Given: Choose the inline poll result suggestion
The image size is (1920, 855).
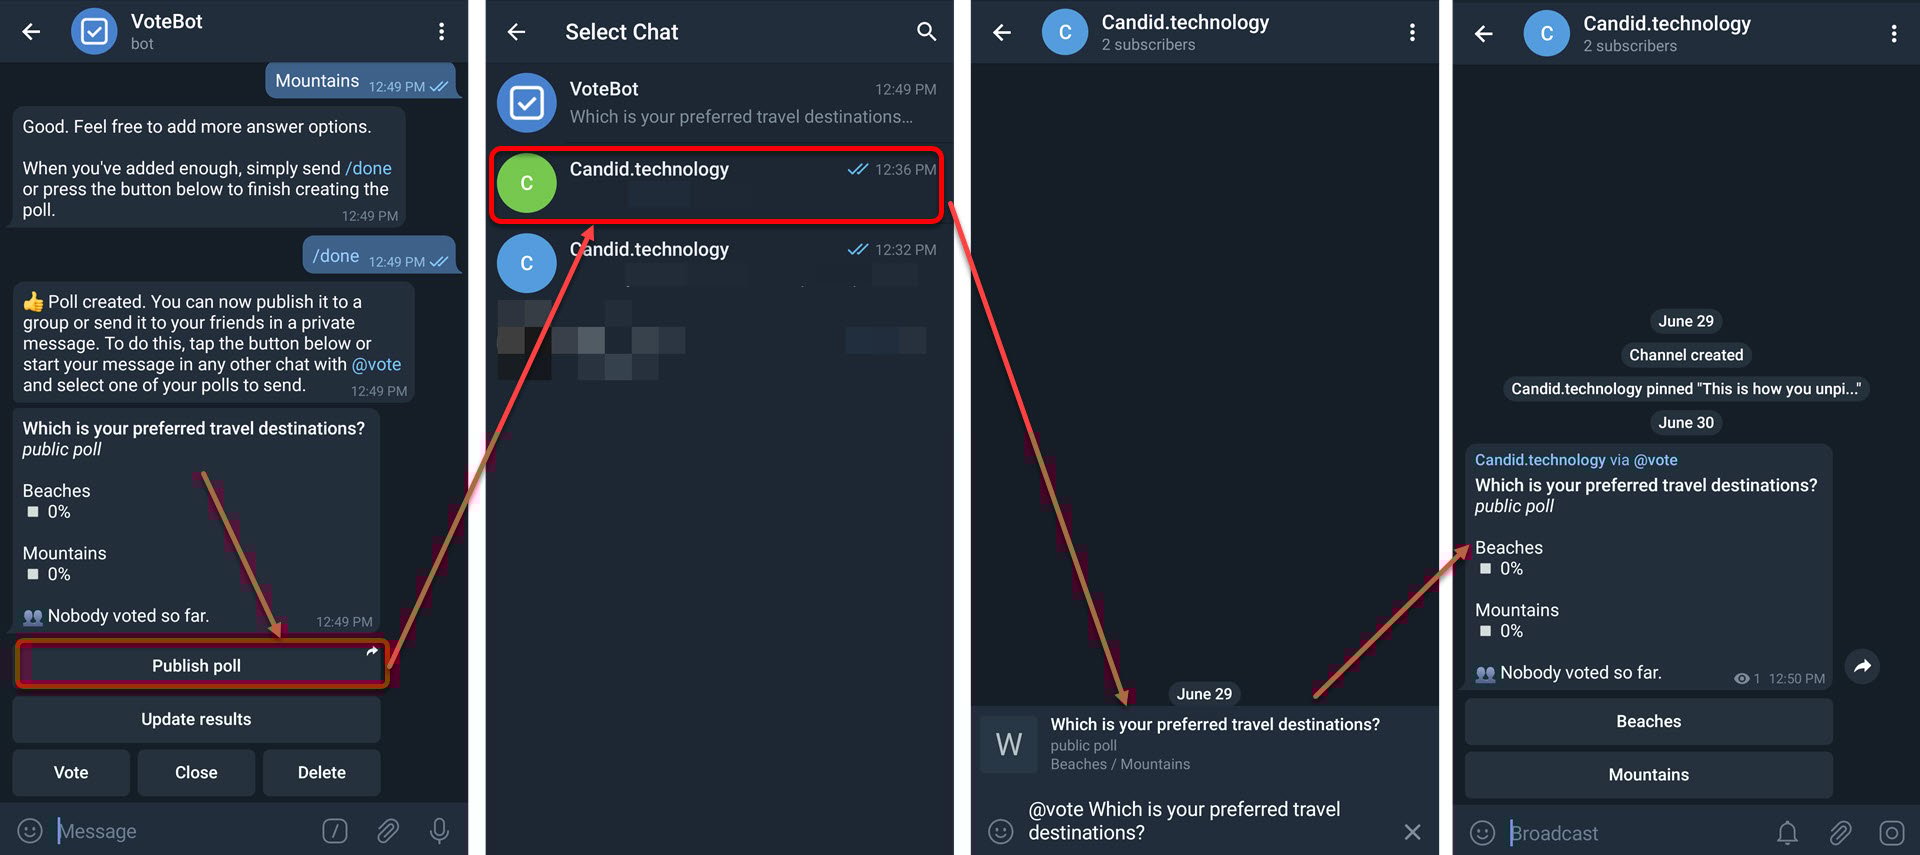Looking at the screenshot, I should tap(1204, 743).
